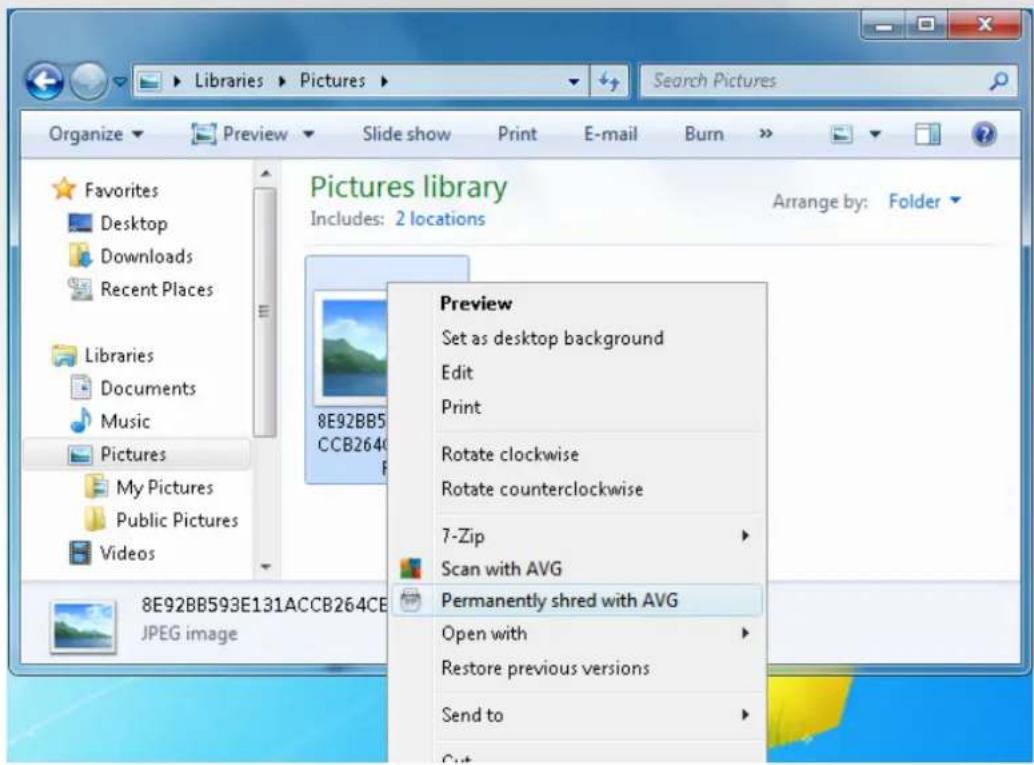Image resolution: width=1034 pixels, height=765 pixels.
Task: Open the view options dropdown arrow
Action: [x=875, y=135]
